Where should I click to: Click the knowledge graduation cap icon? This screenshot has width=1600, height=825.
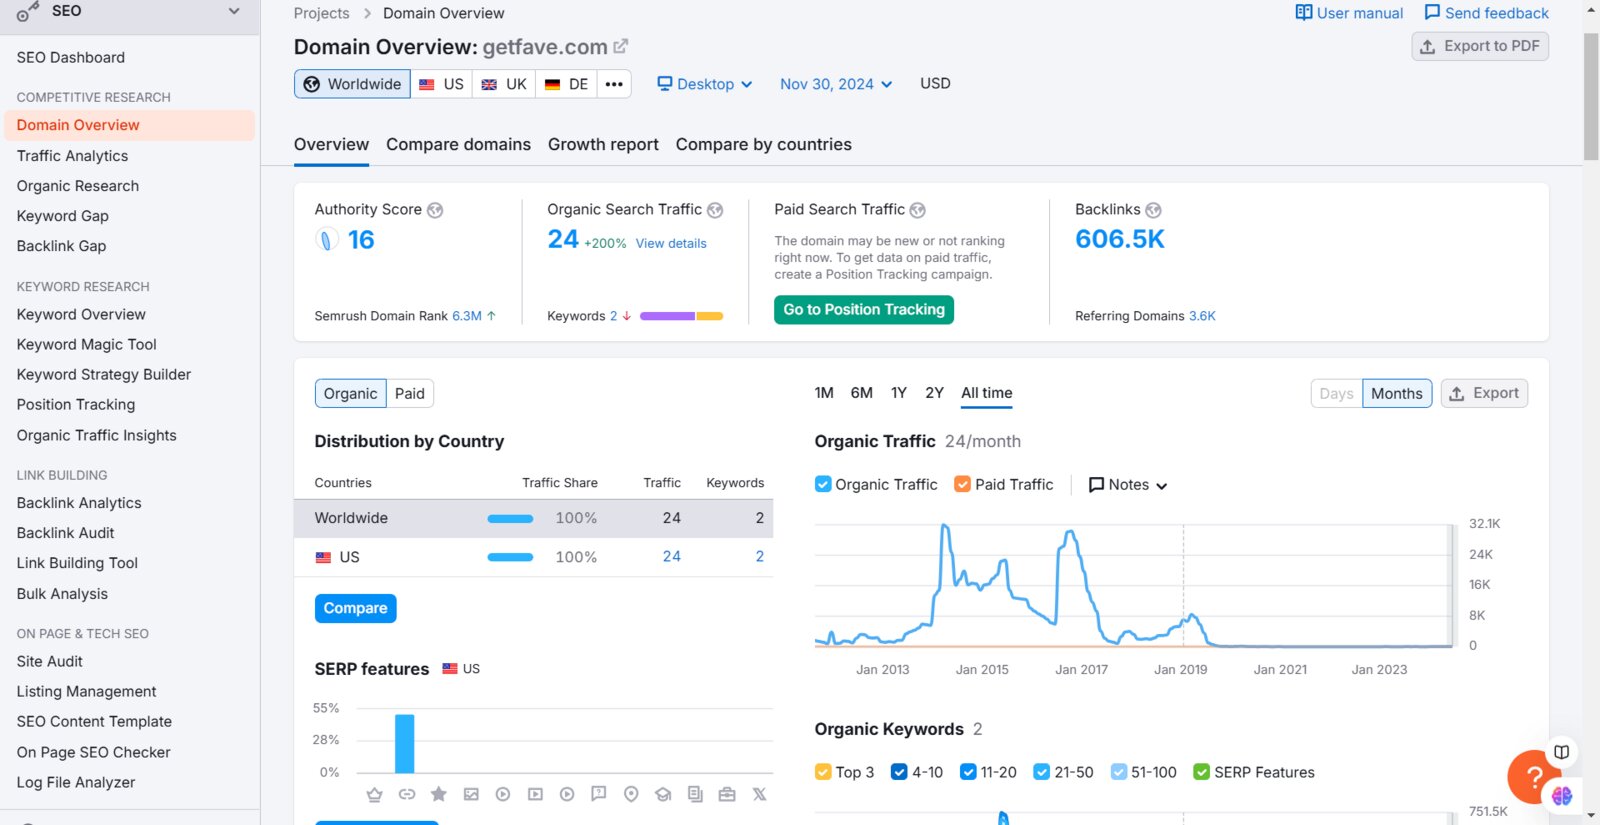[663, 794]
